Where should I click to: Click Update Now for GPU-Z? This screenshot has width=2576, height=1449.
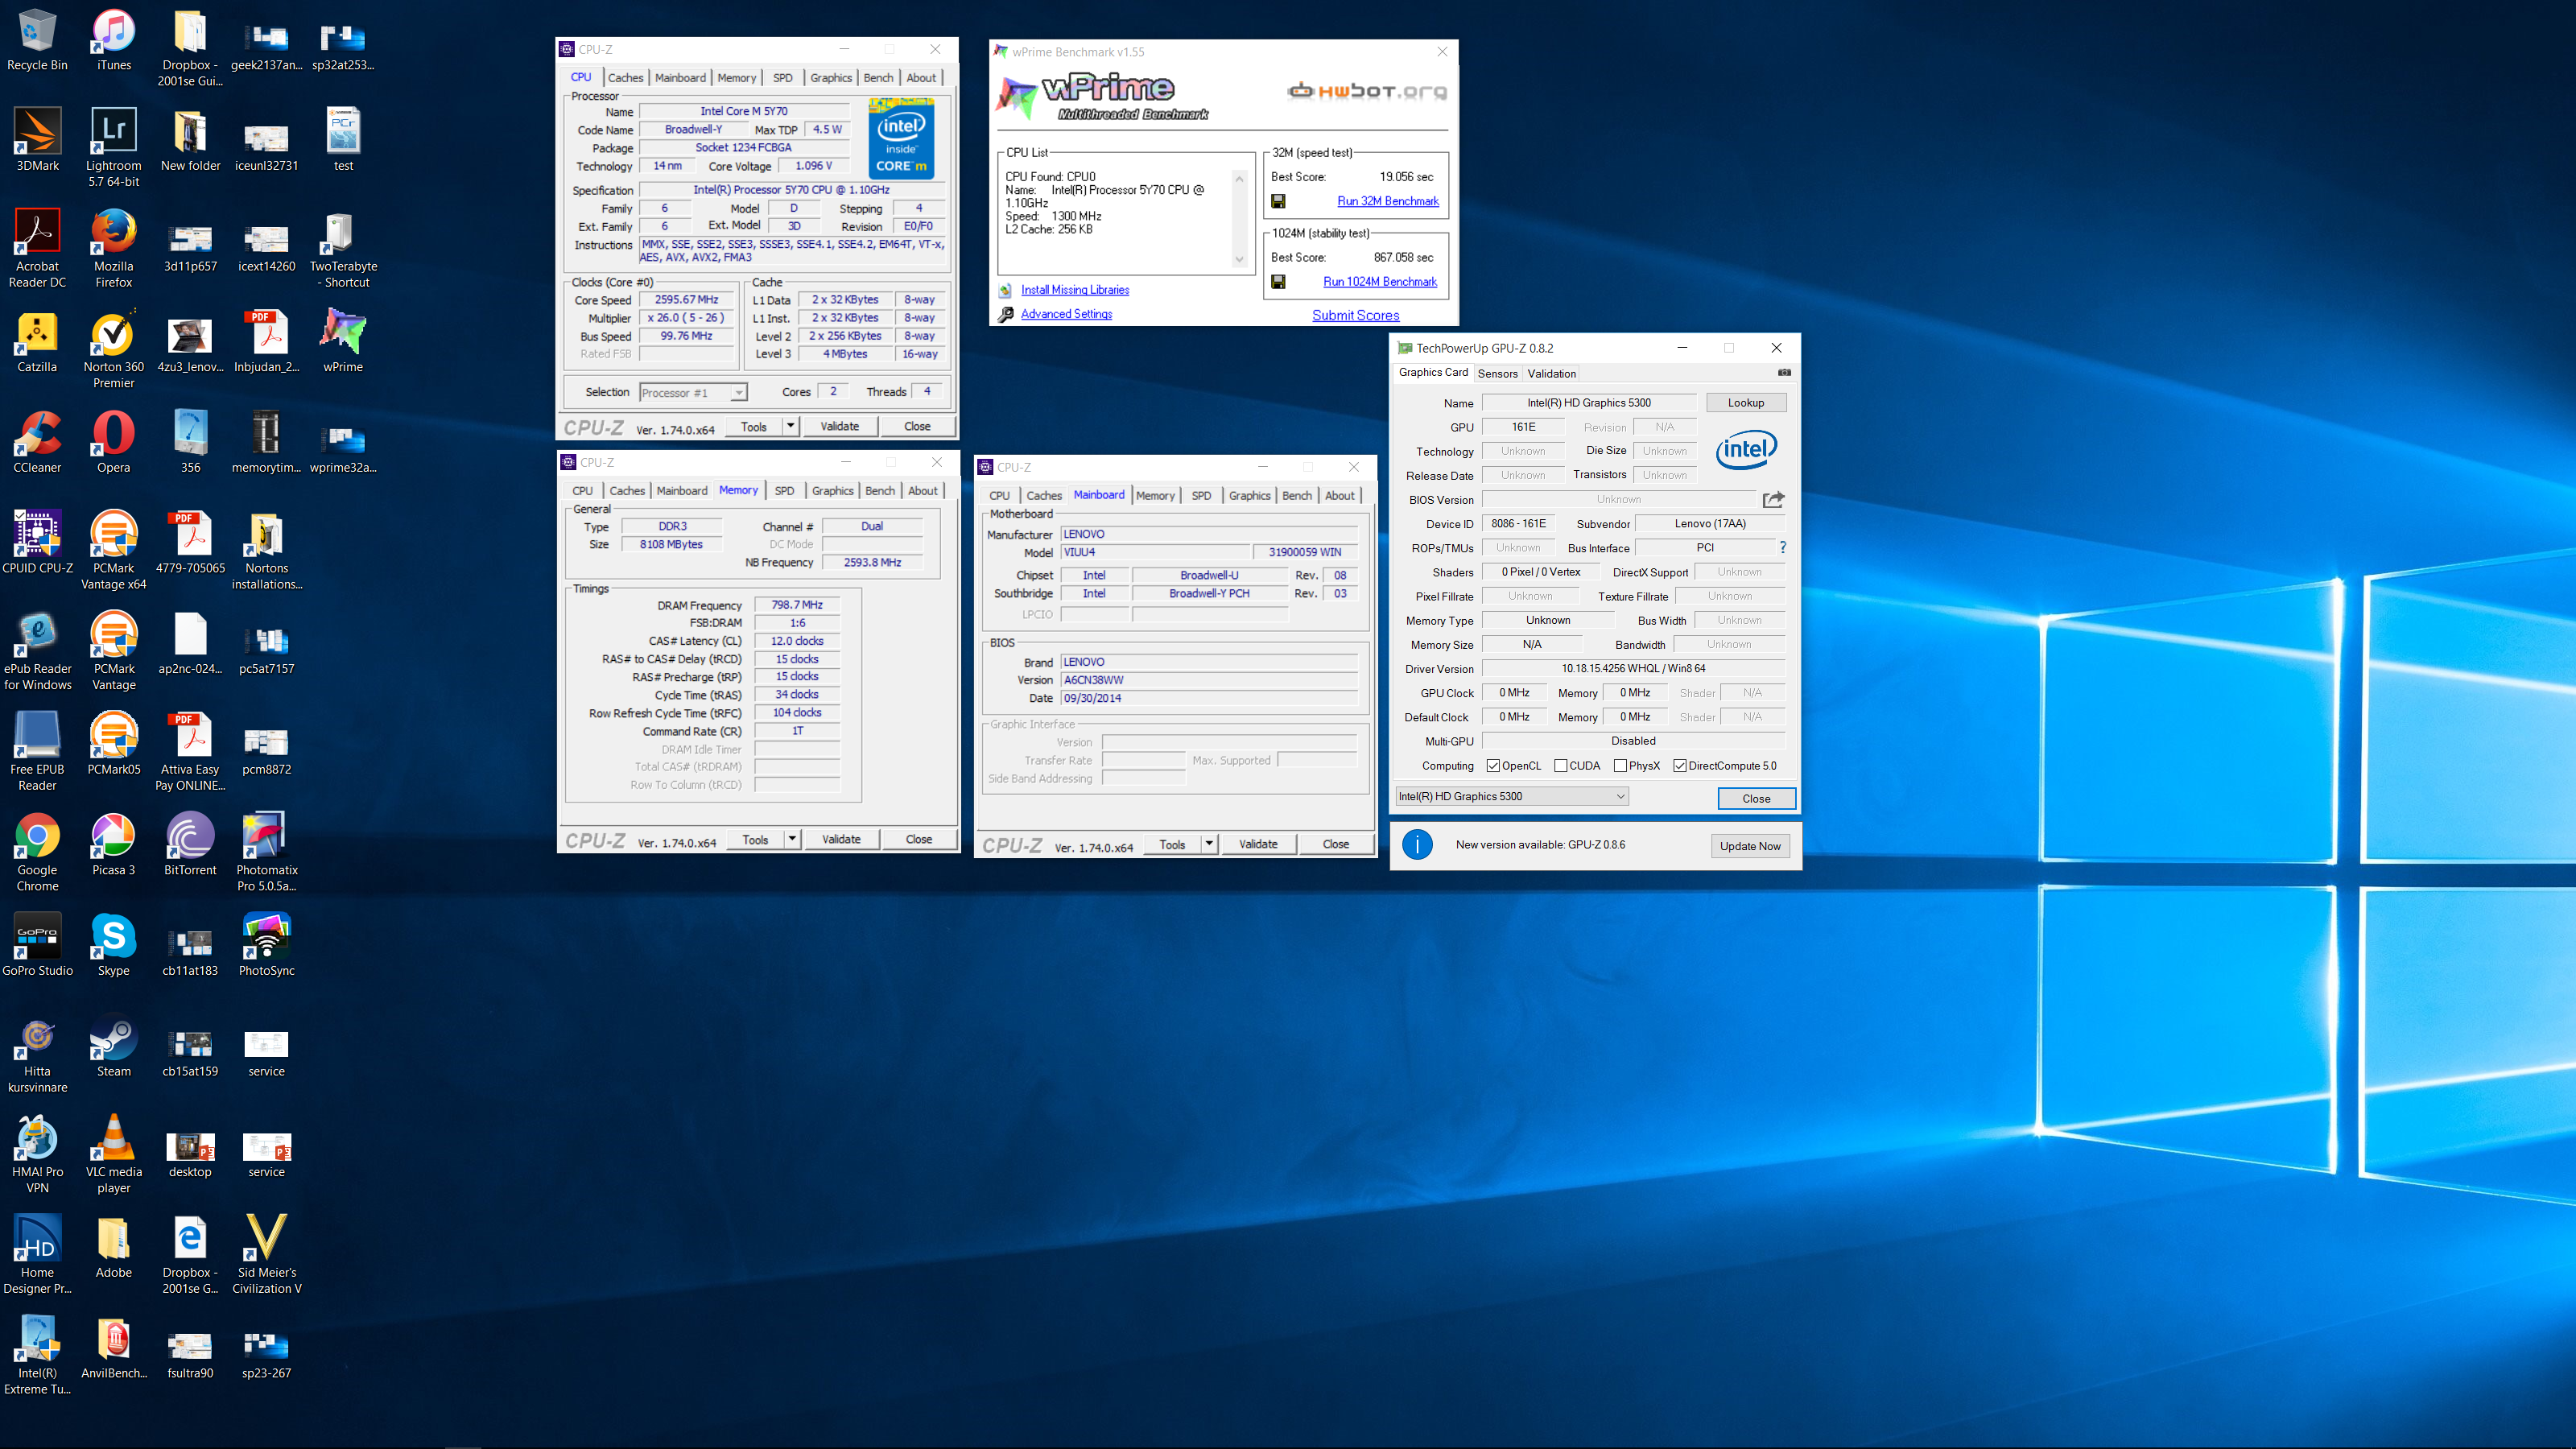(1750, 846)
